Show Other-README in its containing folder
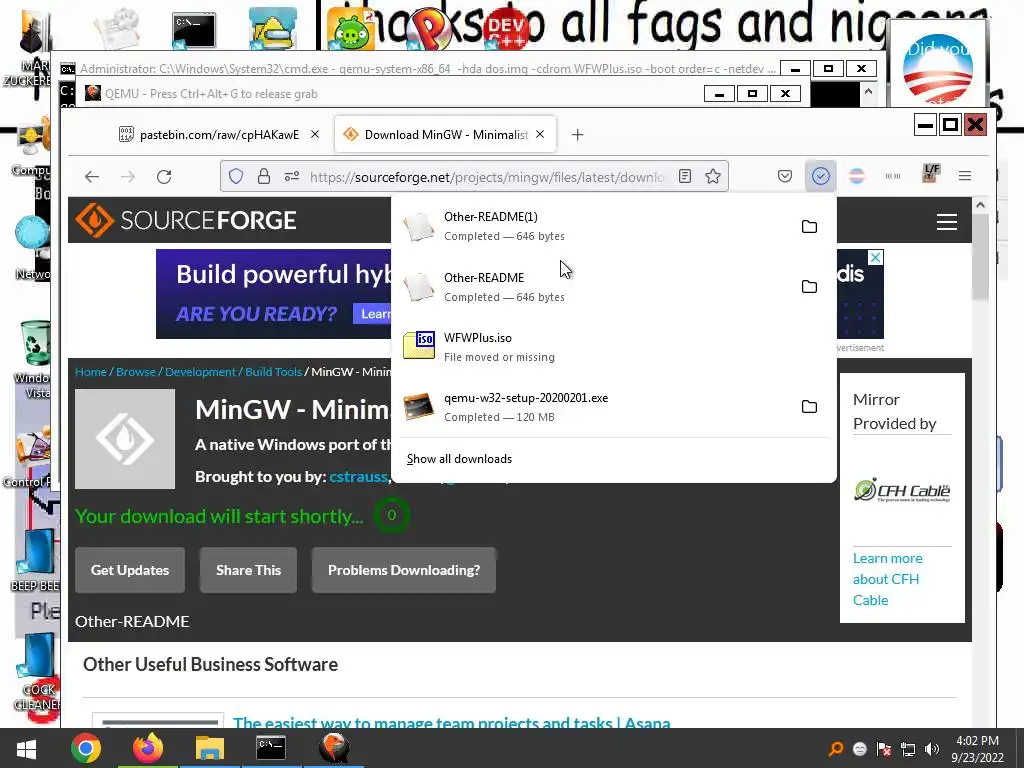The image size is (1024, 768). coord(809,287)
